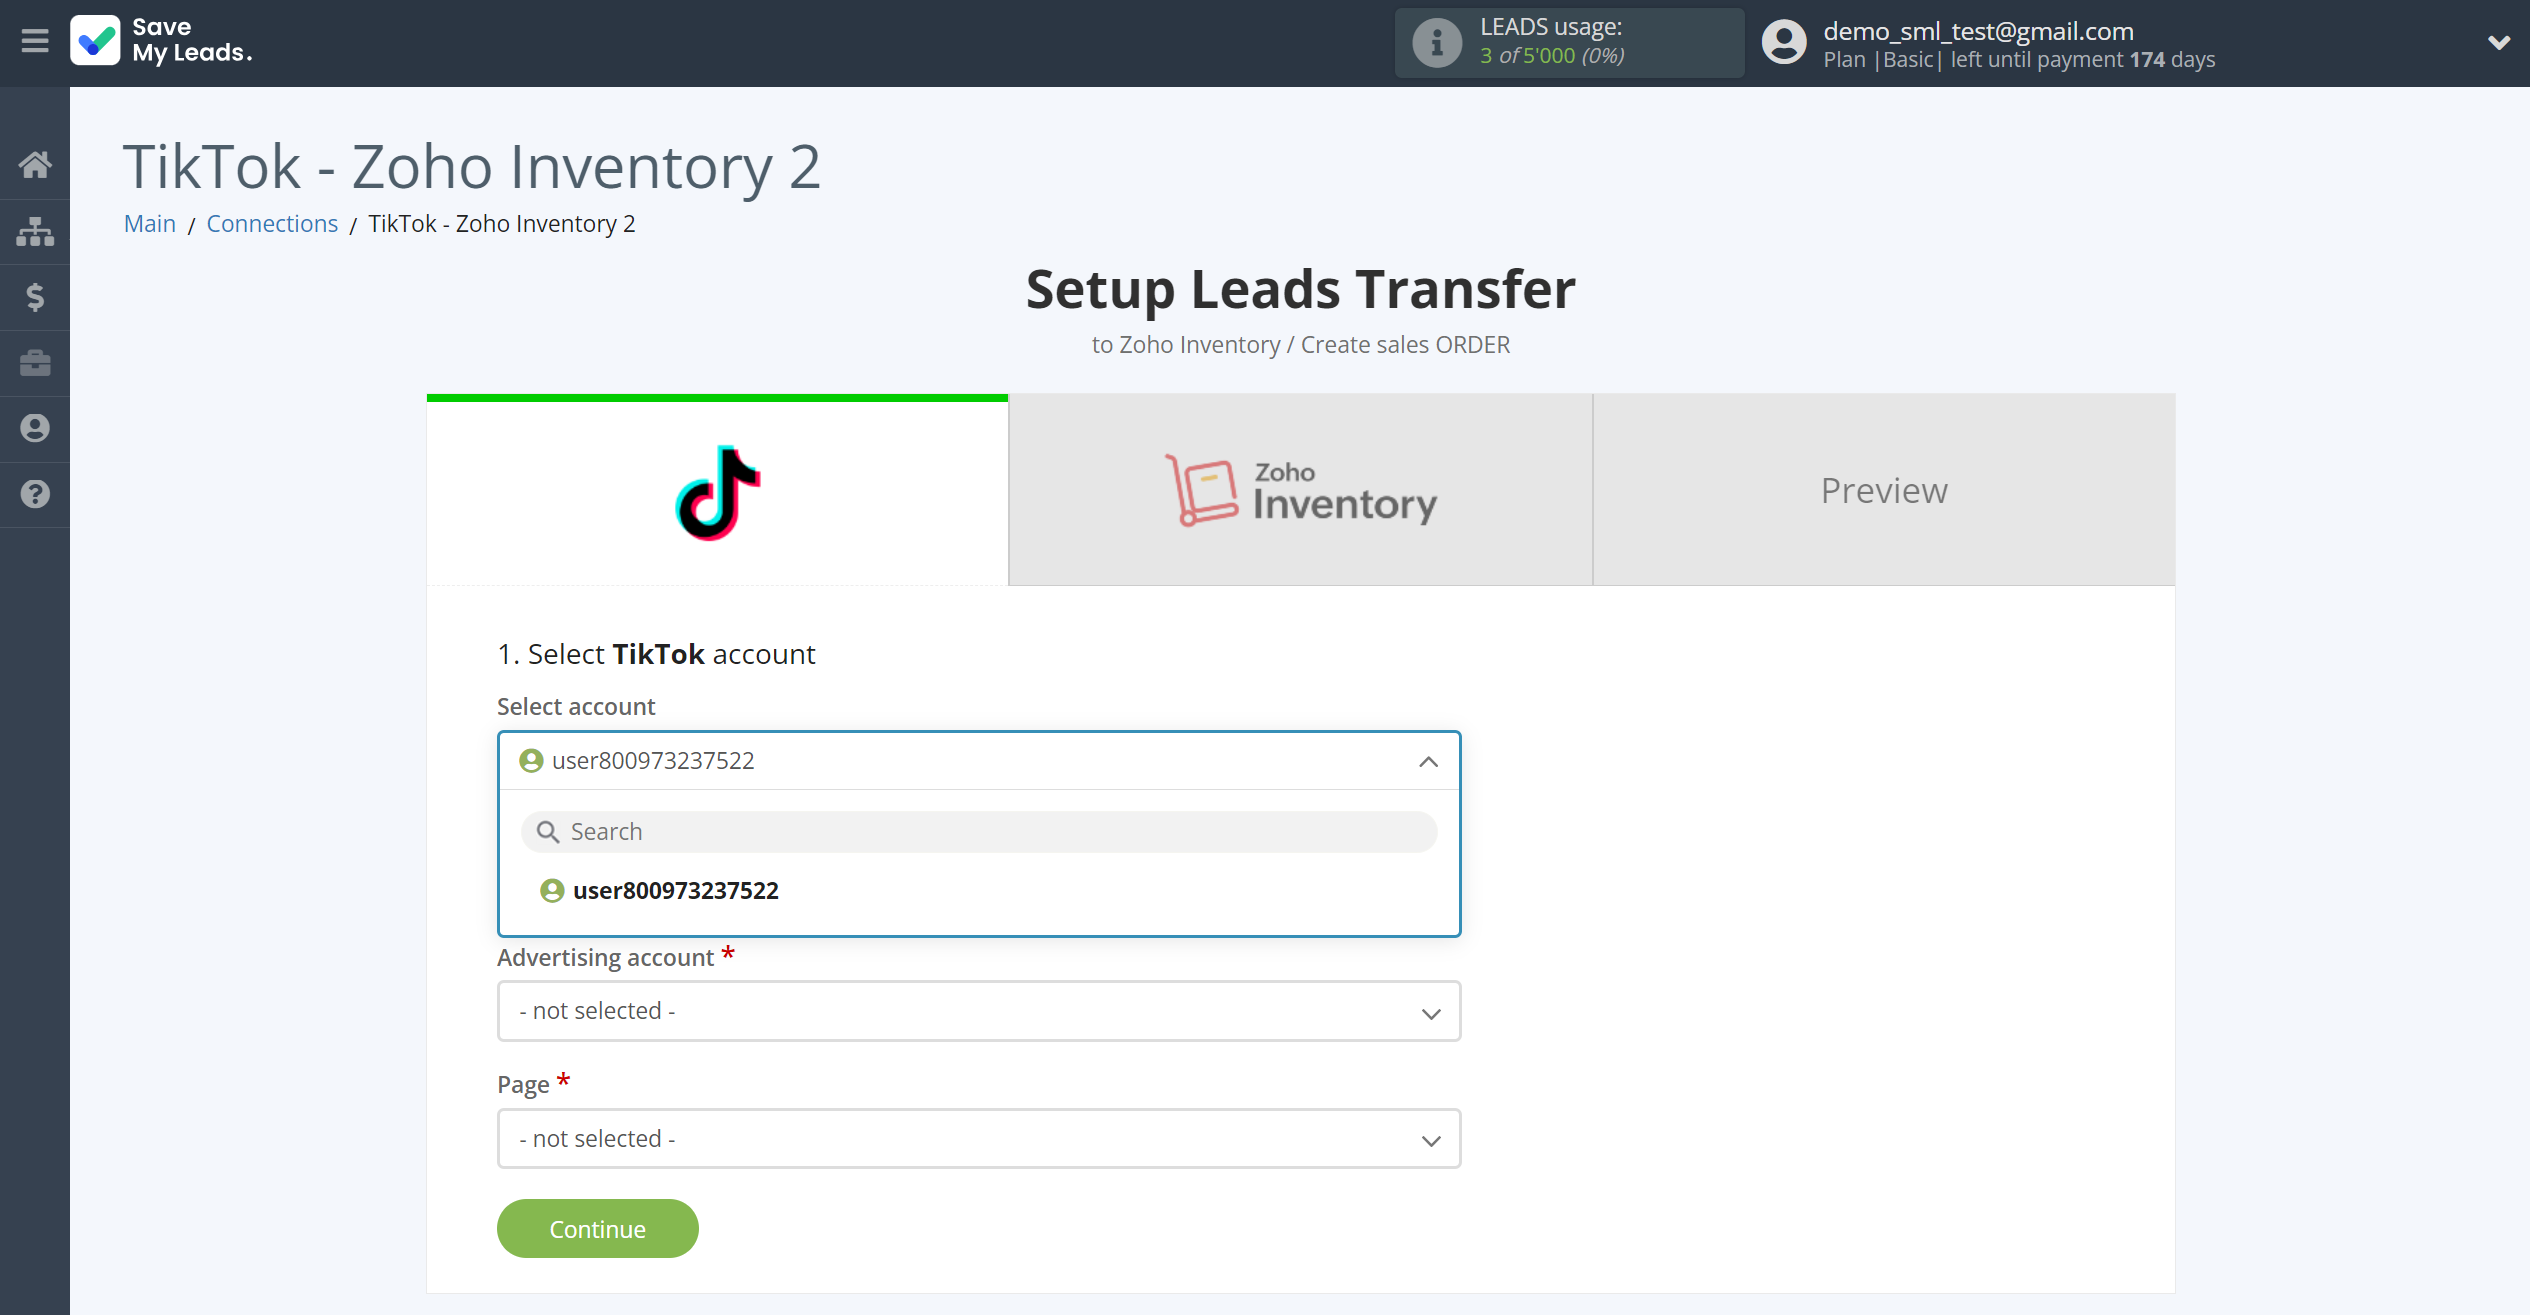Click the Search input field in dropdown
Image resolution: width=2530 pixels, height=1315 pixels.
point(981,831)
